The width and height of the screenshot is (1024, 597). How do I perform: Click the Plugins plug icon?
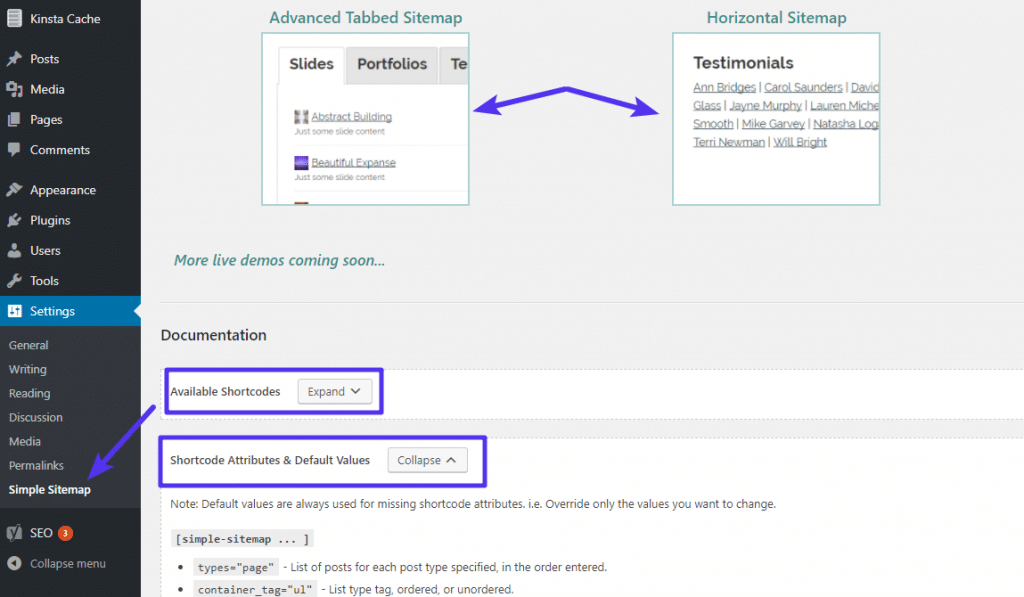[14, 220]
